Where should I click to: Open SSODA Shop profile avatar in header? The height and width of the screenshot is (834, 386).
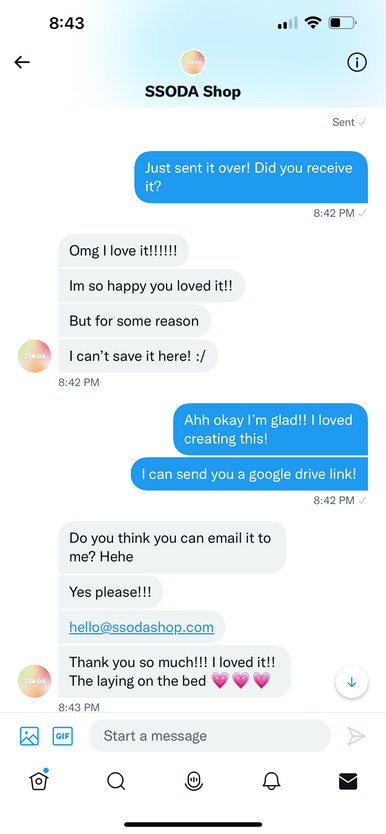(193, 62)
